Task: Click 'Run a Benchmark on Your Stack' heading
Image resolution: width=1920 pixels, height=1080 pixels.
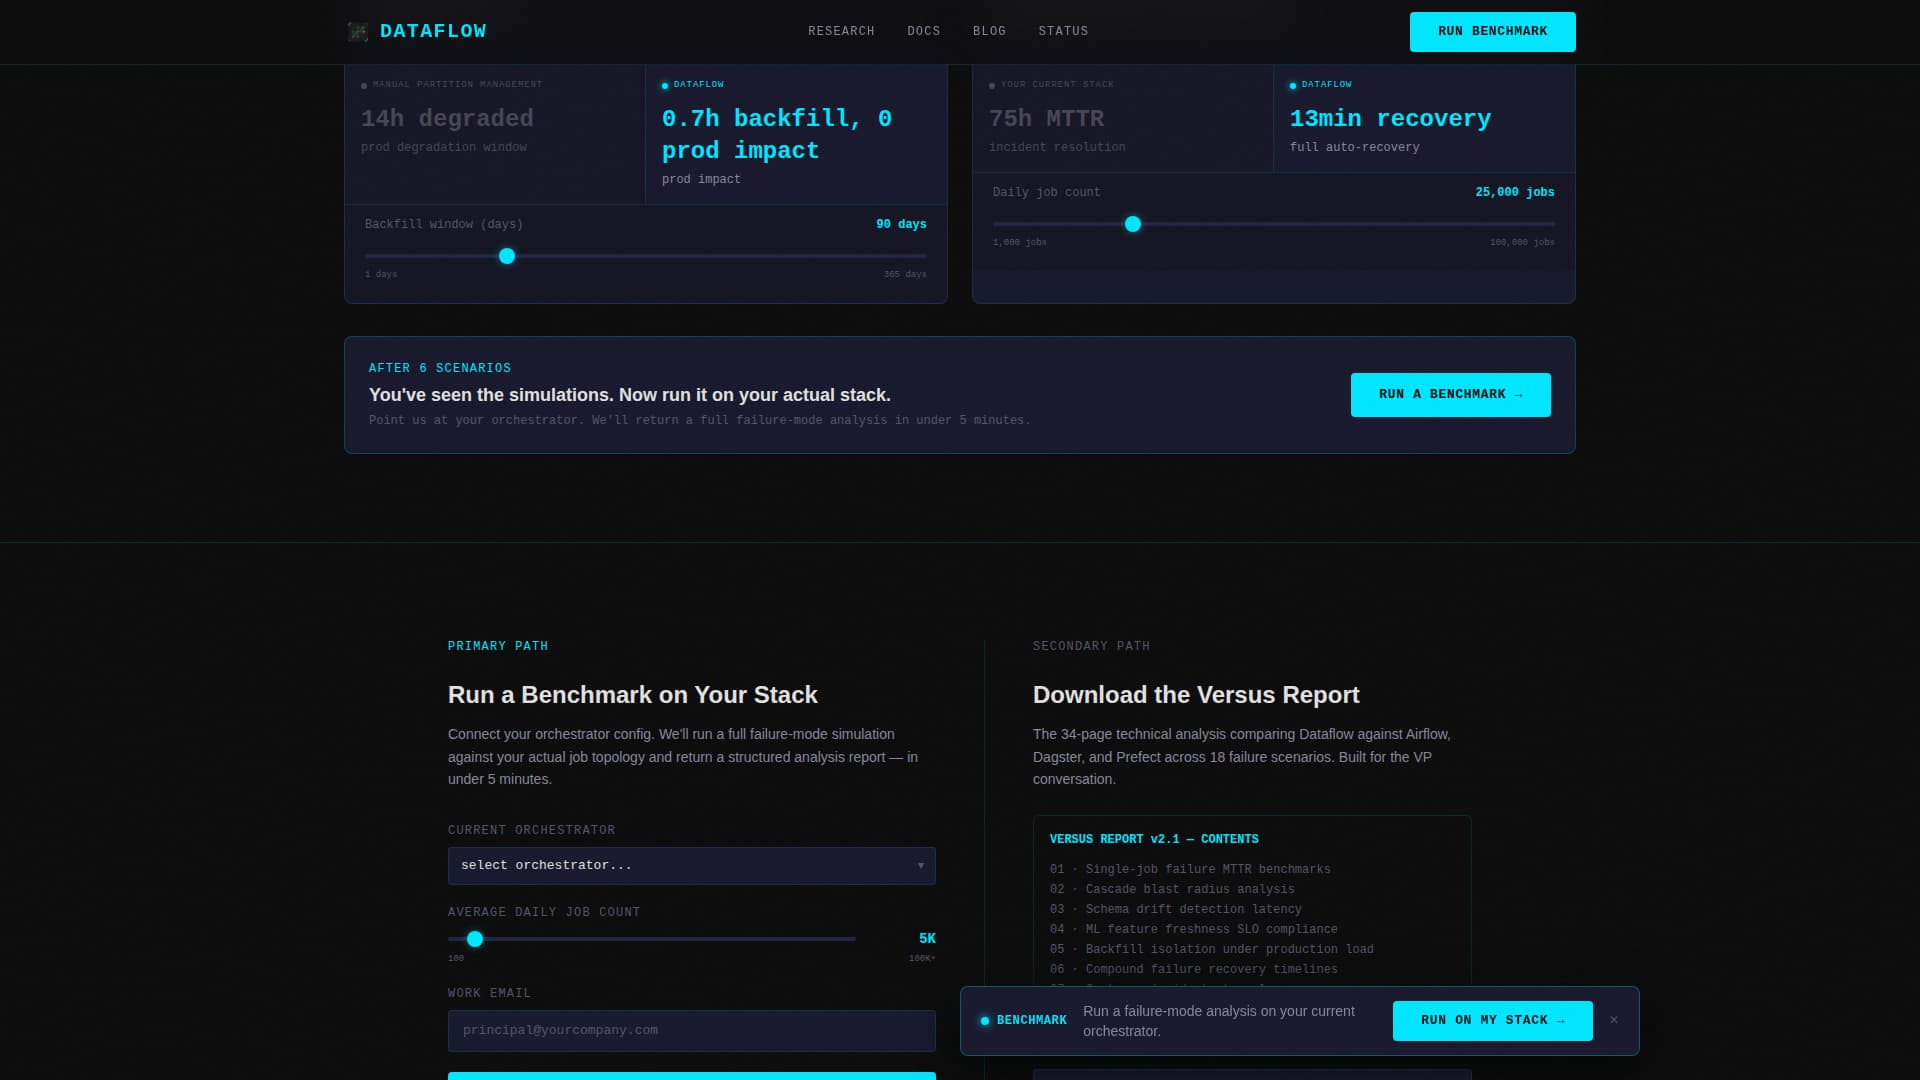Action: coord(633,695)
